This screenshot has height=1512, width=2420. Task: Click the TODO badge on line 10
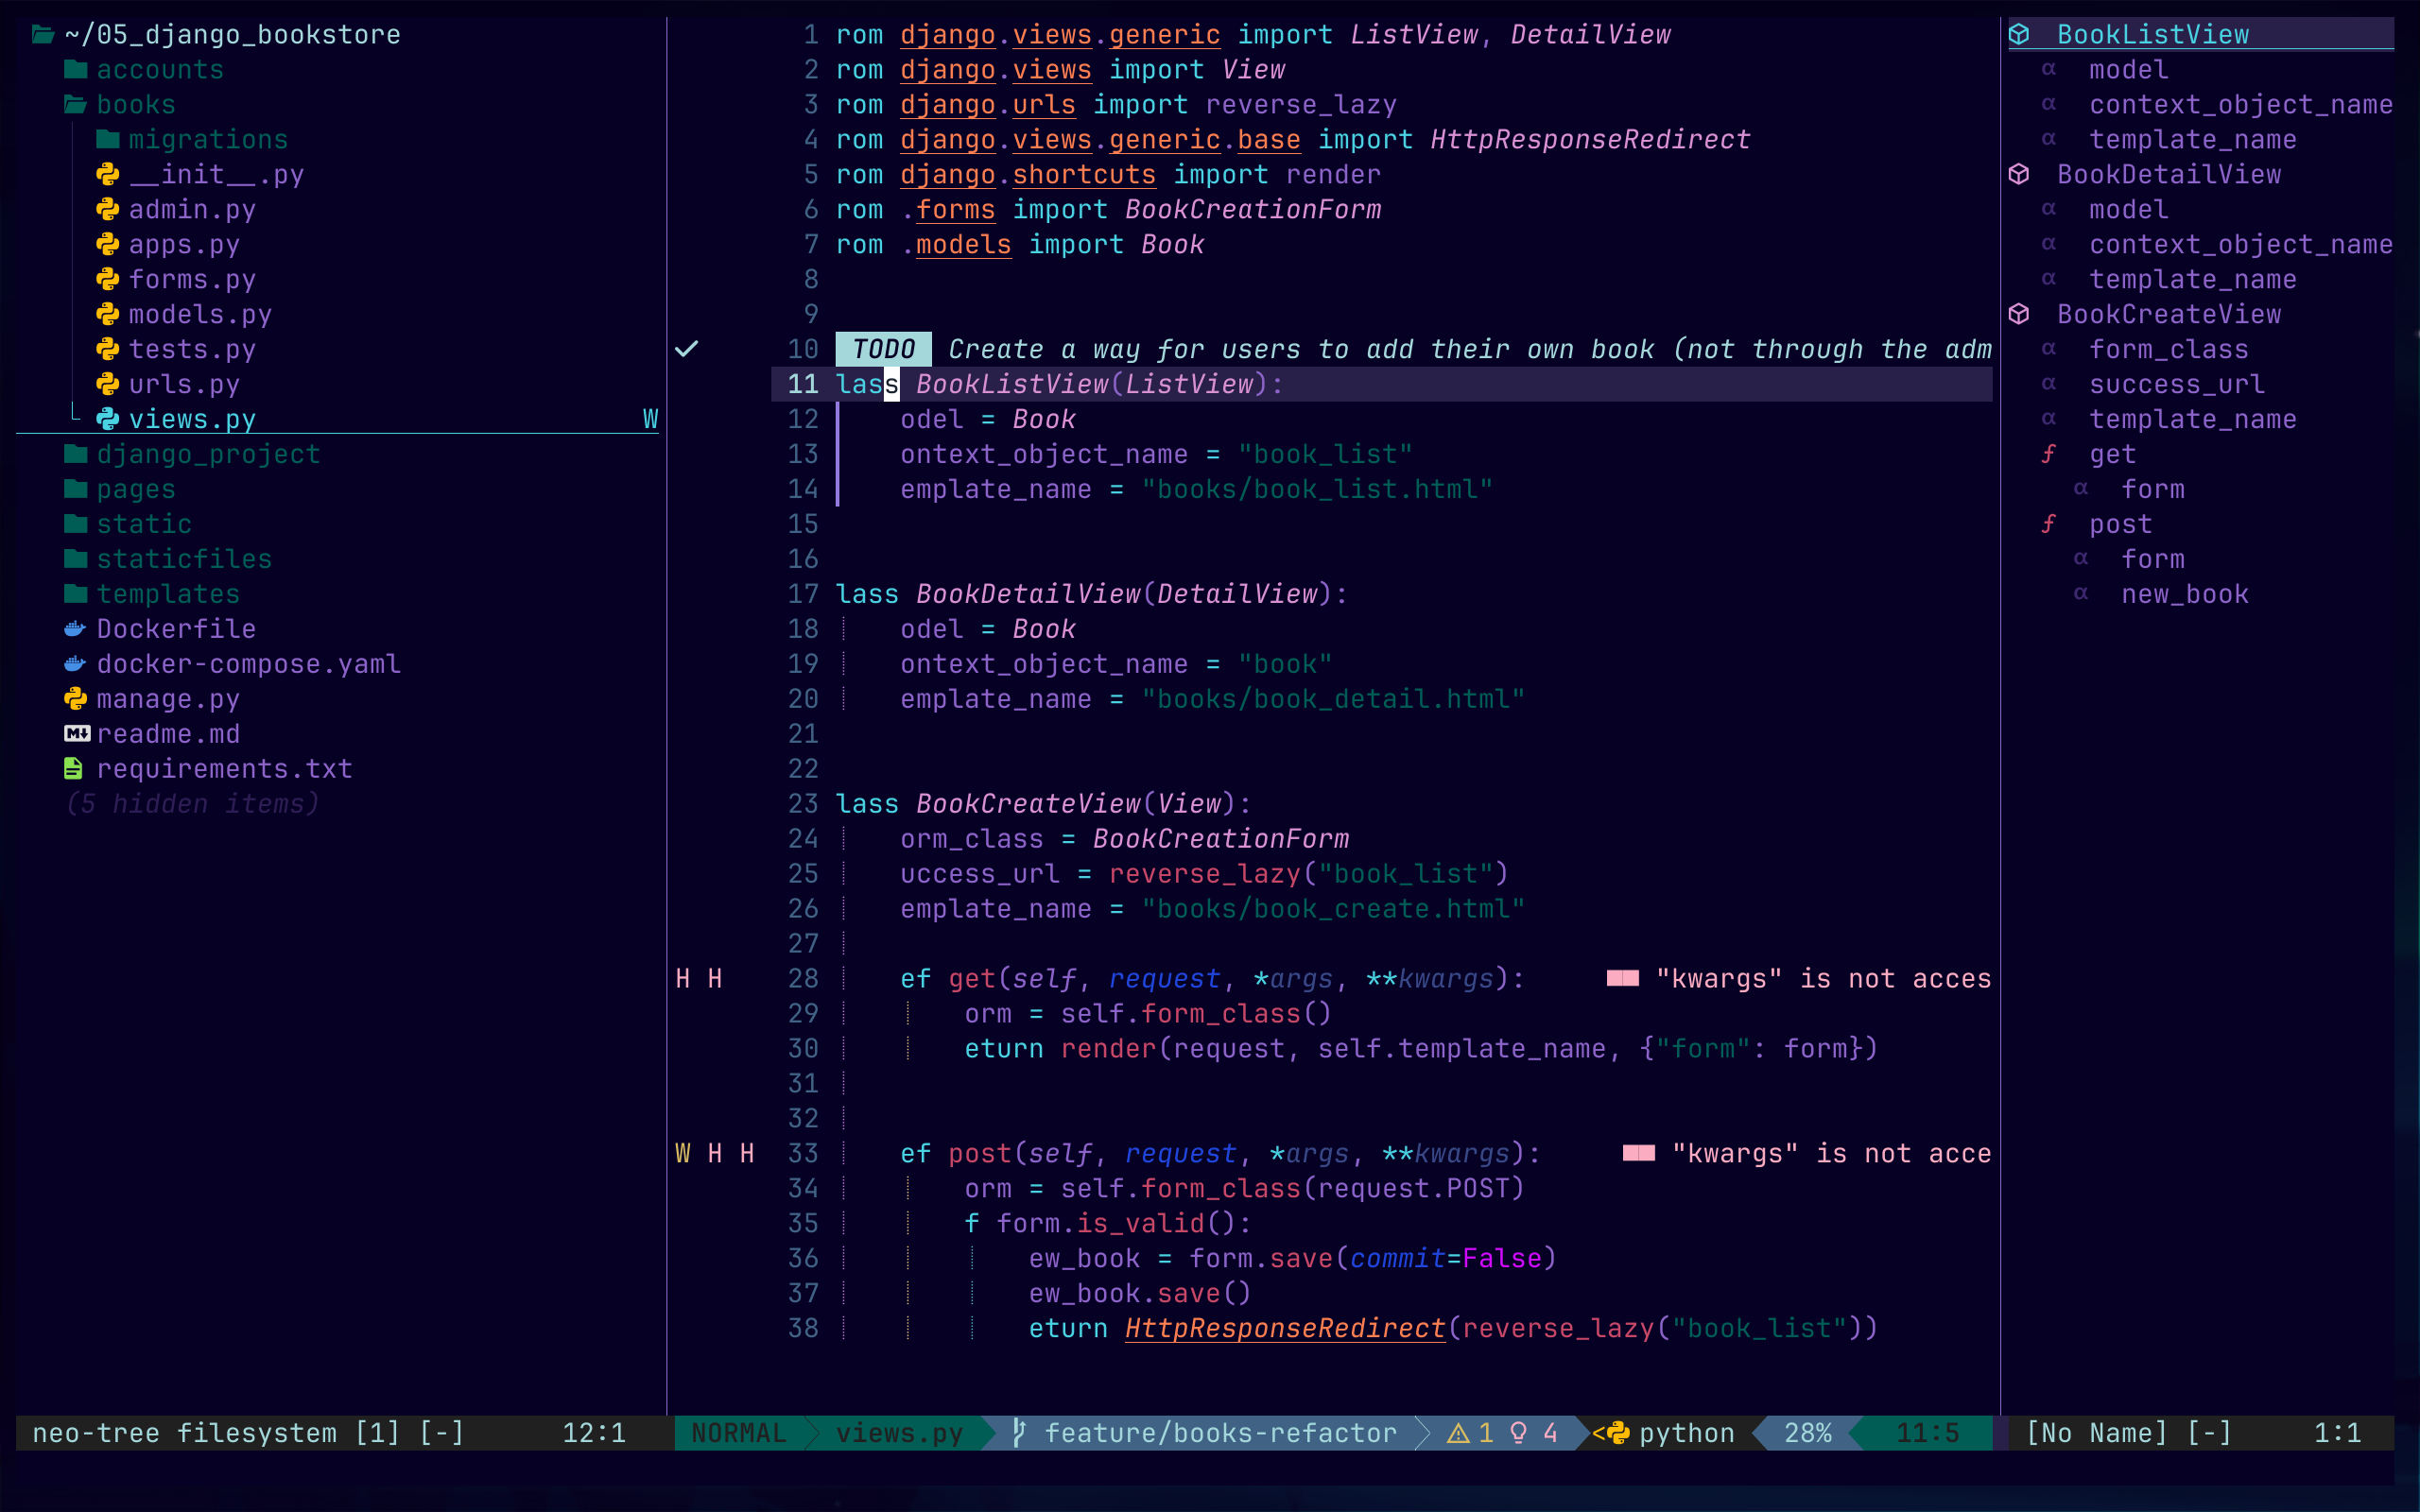[884, 350]
